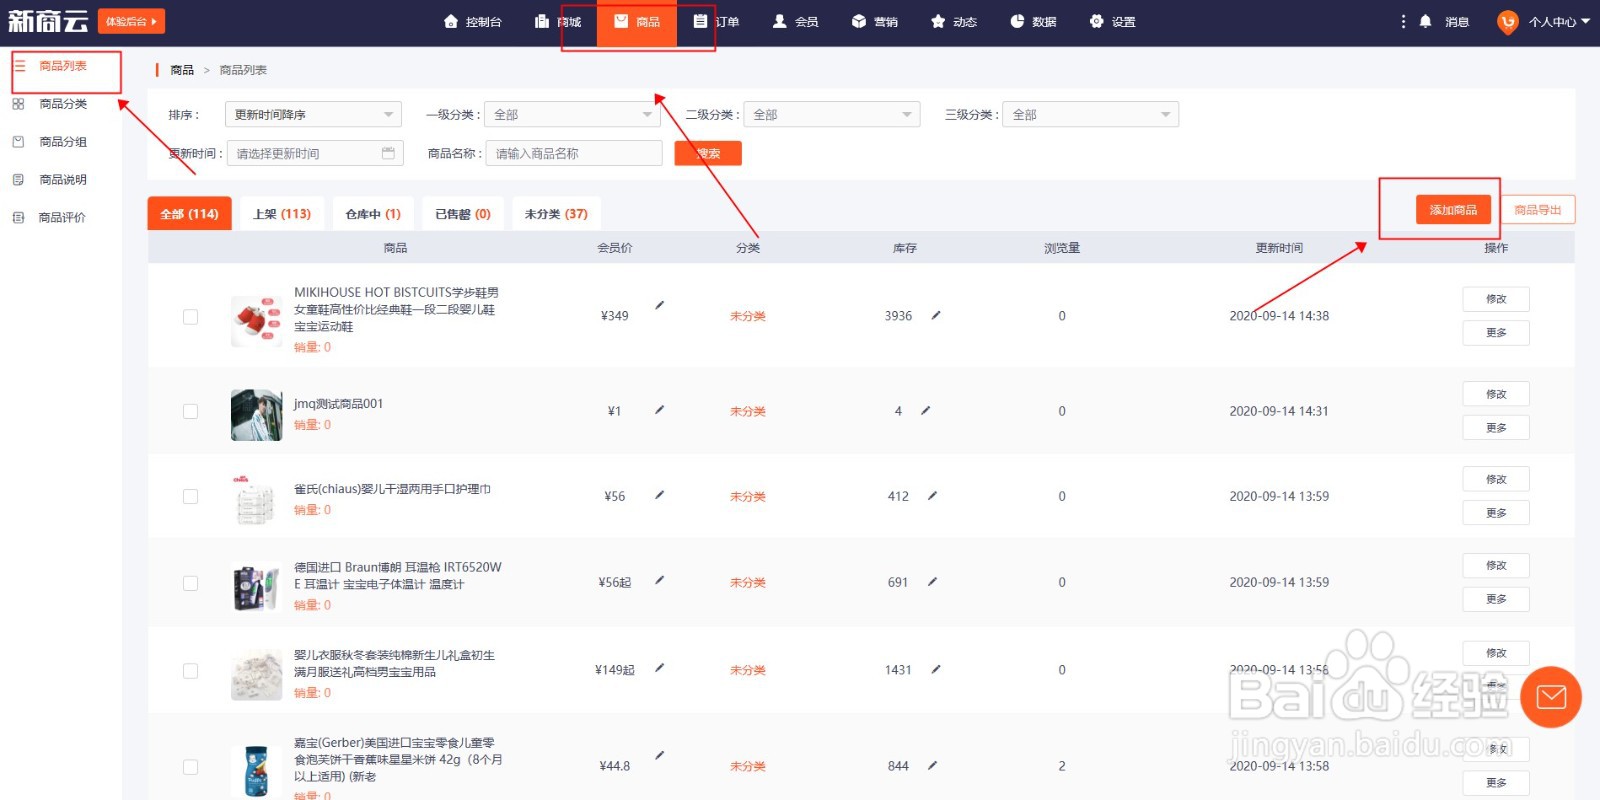The height and width of the screenshot is (800, 1600).
Task: Click the 新商云 logo
Action: [48, 21]
